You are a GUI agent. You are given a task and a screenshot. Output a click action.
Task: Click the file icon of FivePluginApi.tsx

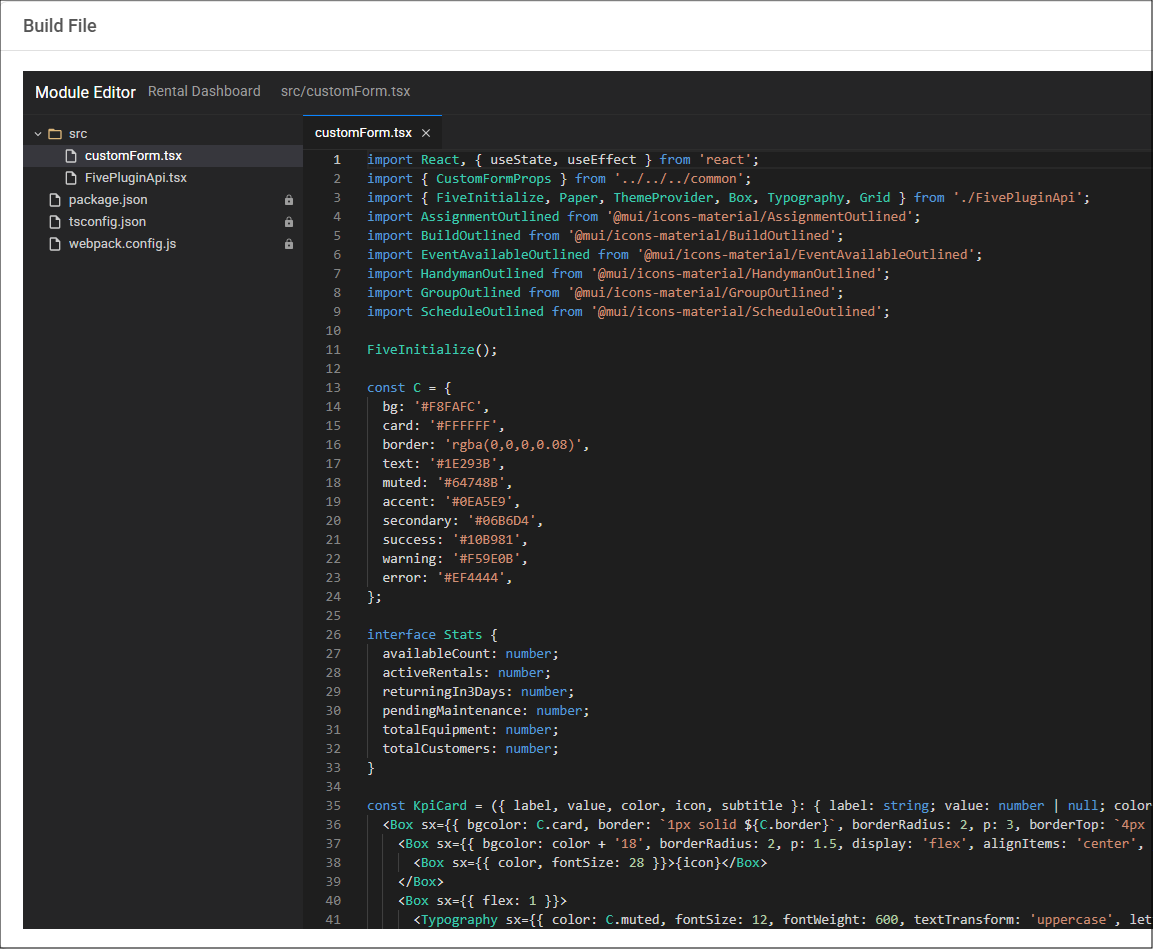[71, 178]
